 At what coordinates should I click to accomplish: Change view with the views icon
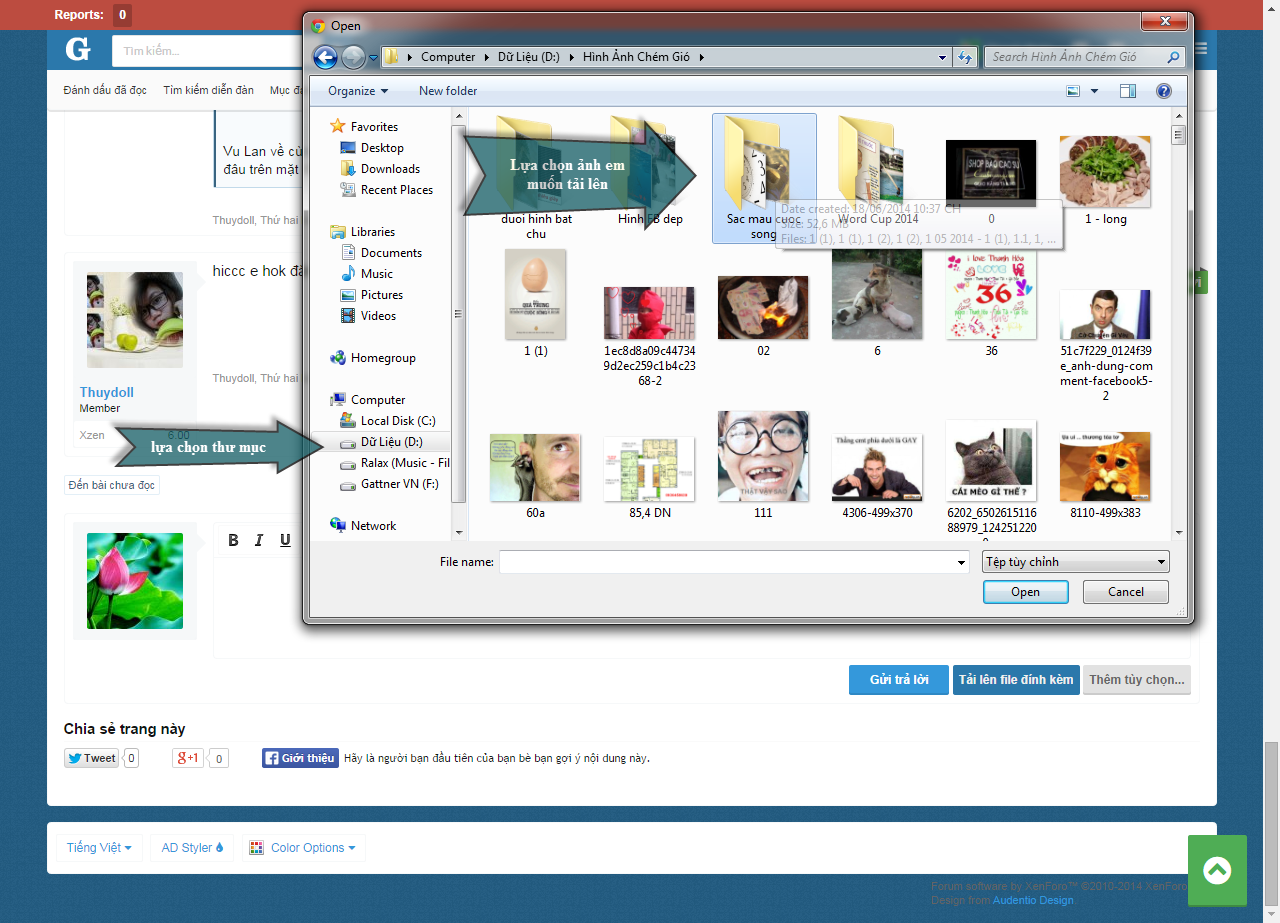[x=1073, y=91]
